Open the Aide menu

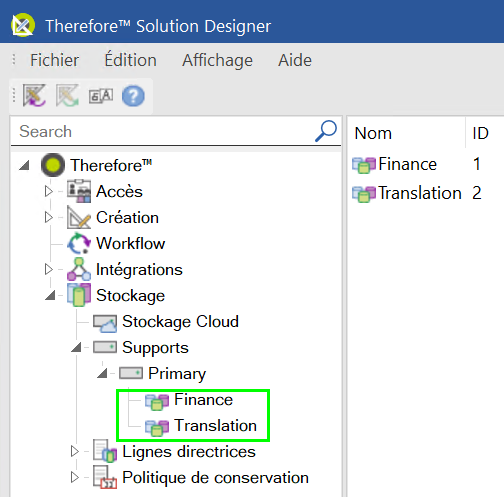(x=295, y=60)
